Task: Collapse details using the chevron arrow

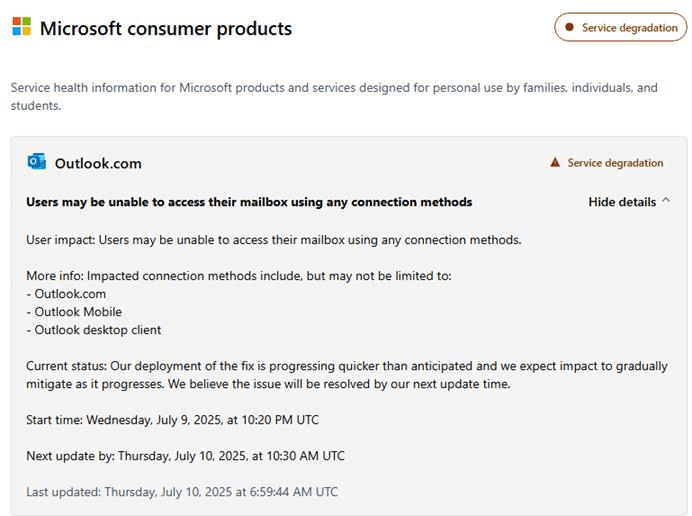Action: pyautogui.click(x=666, y=202)
